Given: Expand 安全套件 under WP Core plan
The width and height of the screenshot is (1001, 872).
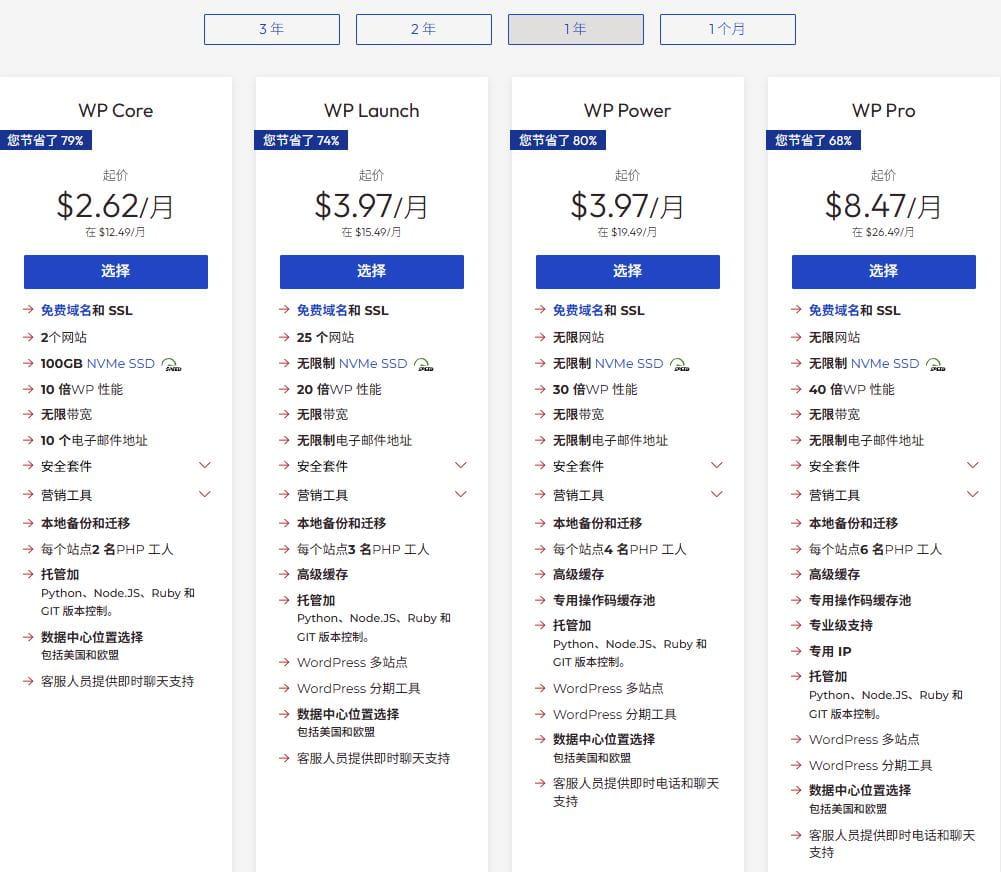Looking at the screenshot, I should click(x=205, y=465).
